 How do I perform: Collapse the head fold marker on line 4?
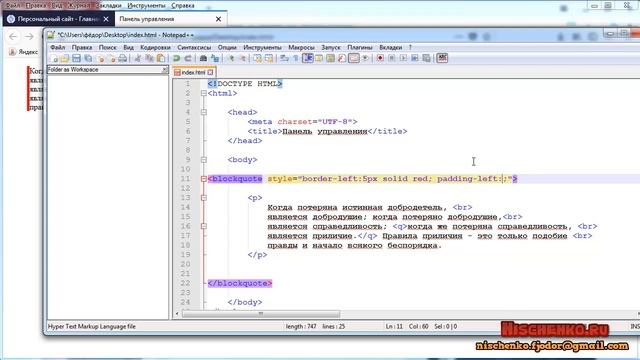click(204, 112)
